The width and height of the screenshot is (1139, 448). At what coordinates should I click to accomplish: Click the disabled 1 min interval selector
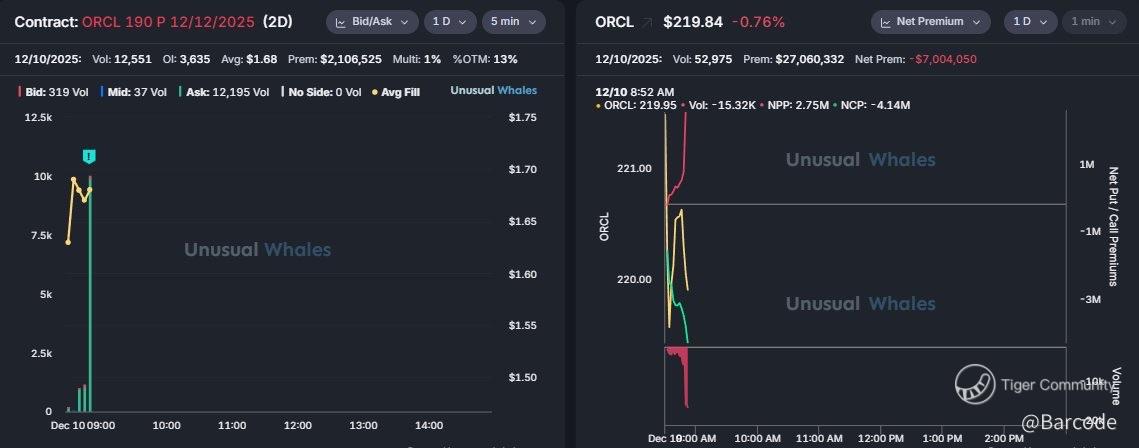click(1095, 22)
